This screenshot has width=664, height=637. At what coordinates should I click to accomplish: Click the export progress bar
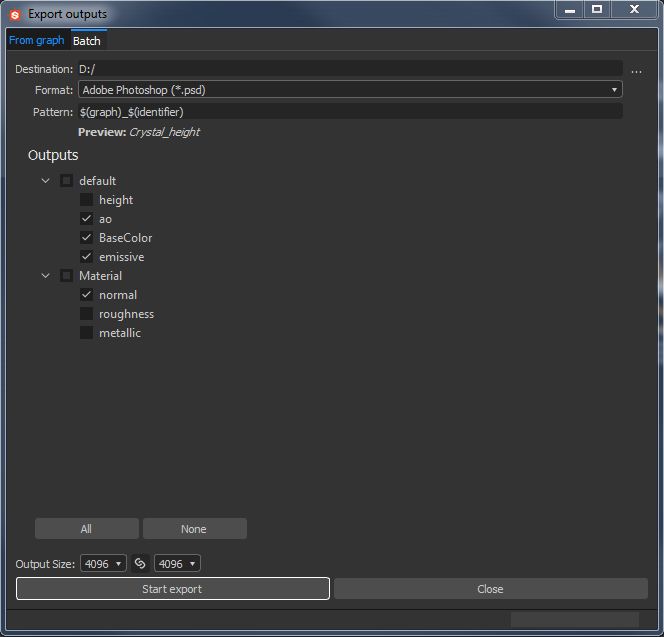click(x=574, y=620)
